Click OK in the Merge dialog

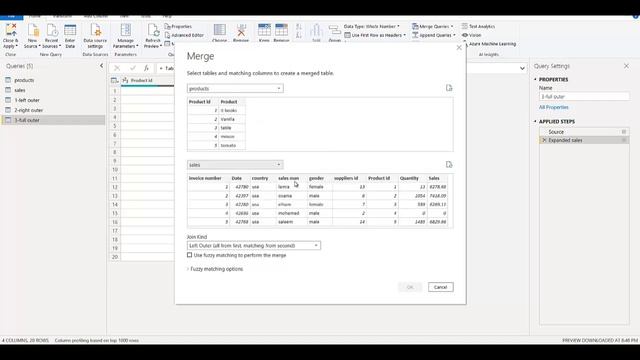click(410, 287)
